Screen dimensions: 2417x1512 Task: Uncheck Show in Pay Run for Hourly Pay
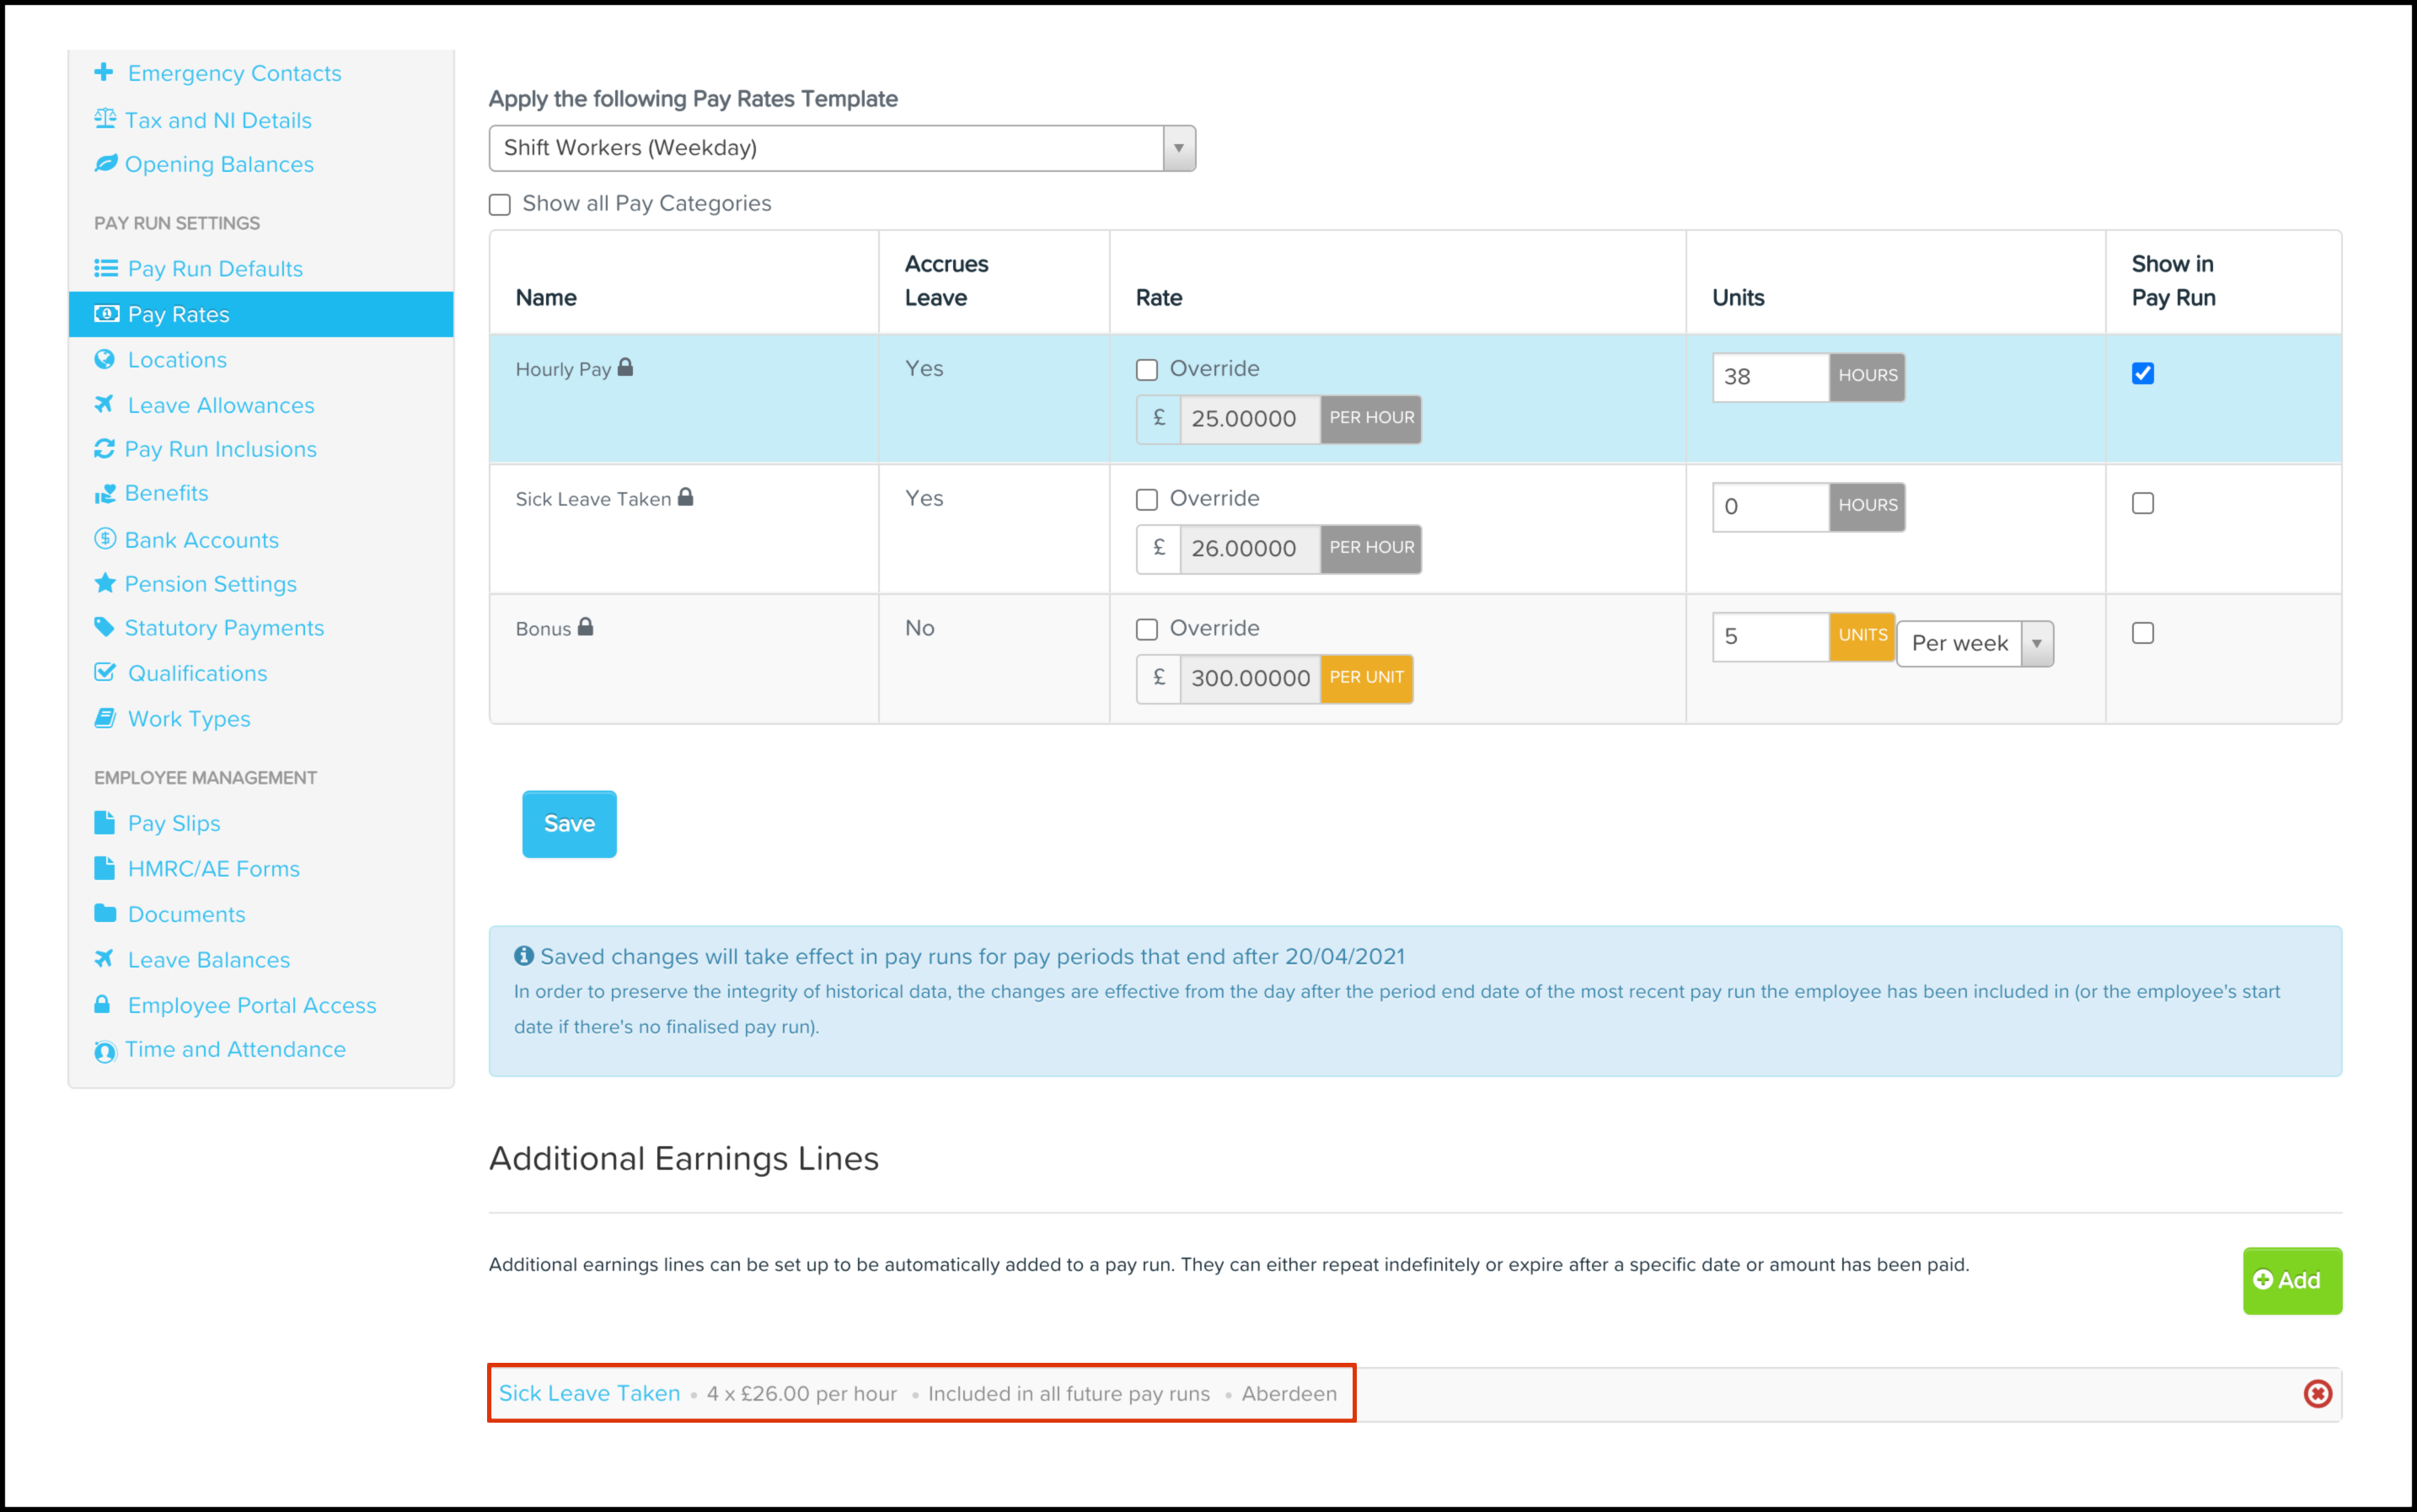click(2142, 374)
